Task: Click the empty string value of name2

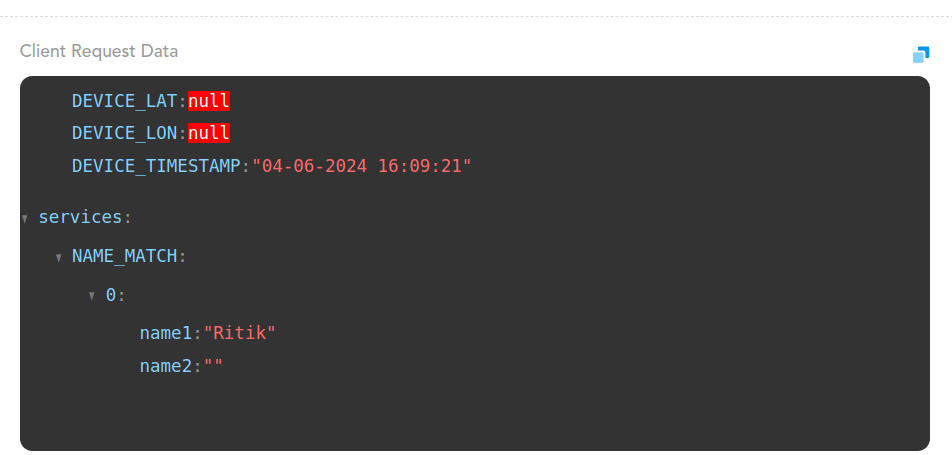Action: pos(213,366)
